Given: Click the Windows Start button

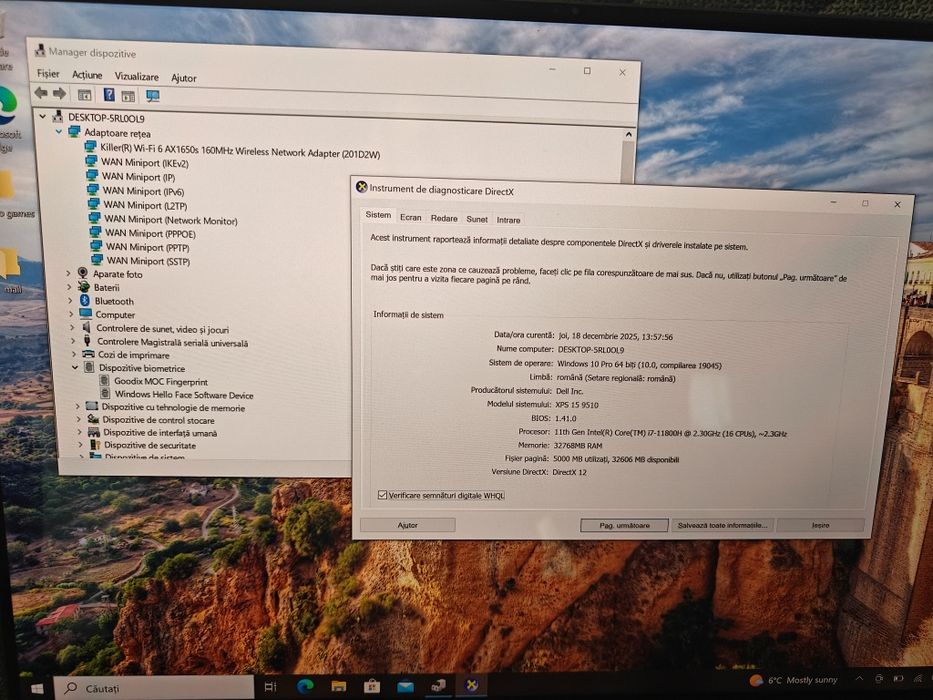Looking at the screenshot, I should pyautogui.click(x=36, y=688).
